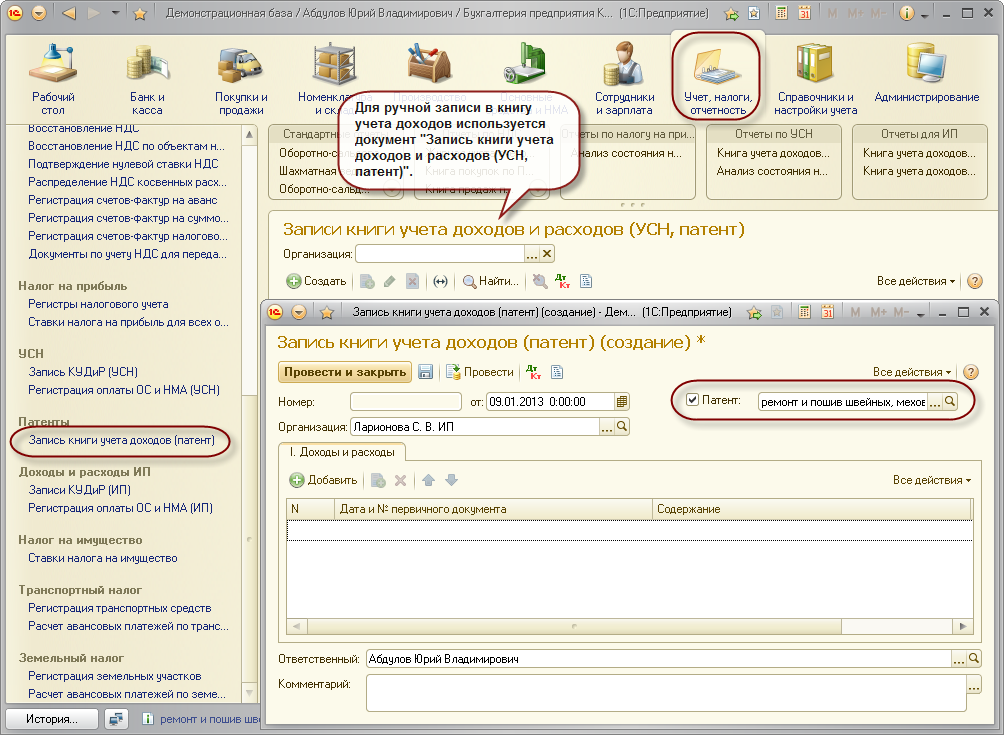The height and width of the screenshot is (735, 1004).
Task: Click the help icon in document form
Action: pos(971,372)
